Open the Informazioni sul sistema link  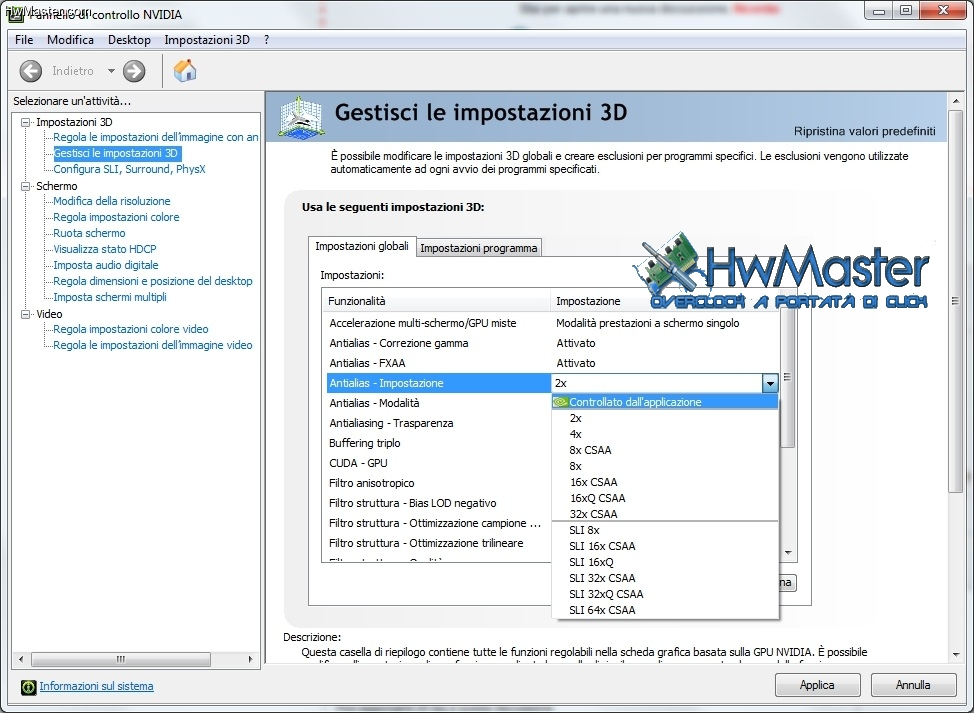coord(96,686)
